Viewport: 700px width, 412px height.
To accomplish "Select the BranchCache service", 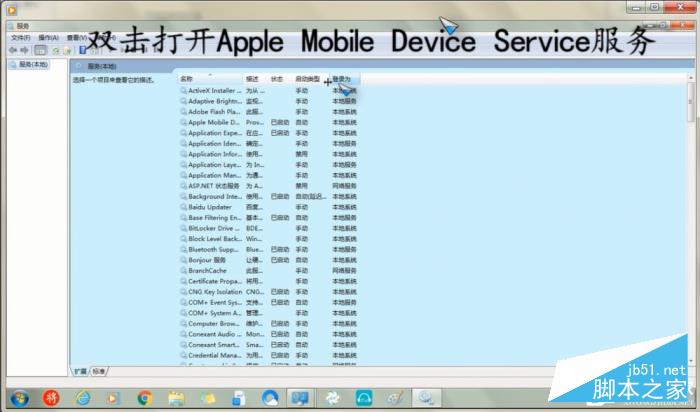I will click(268, 271).
